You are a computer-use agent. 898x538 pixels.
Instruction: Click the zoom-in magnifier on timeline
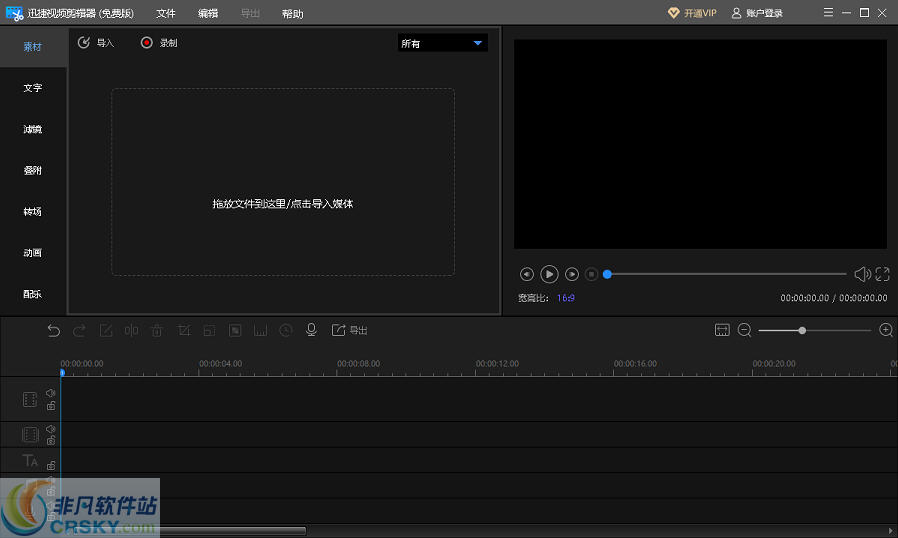pyautogui.click(x=885, y=330)
